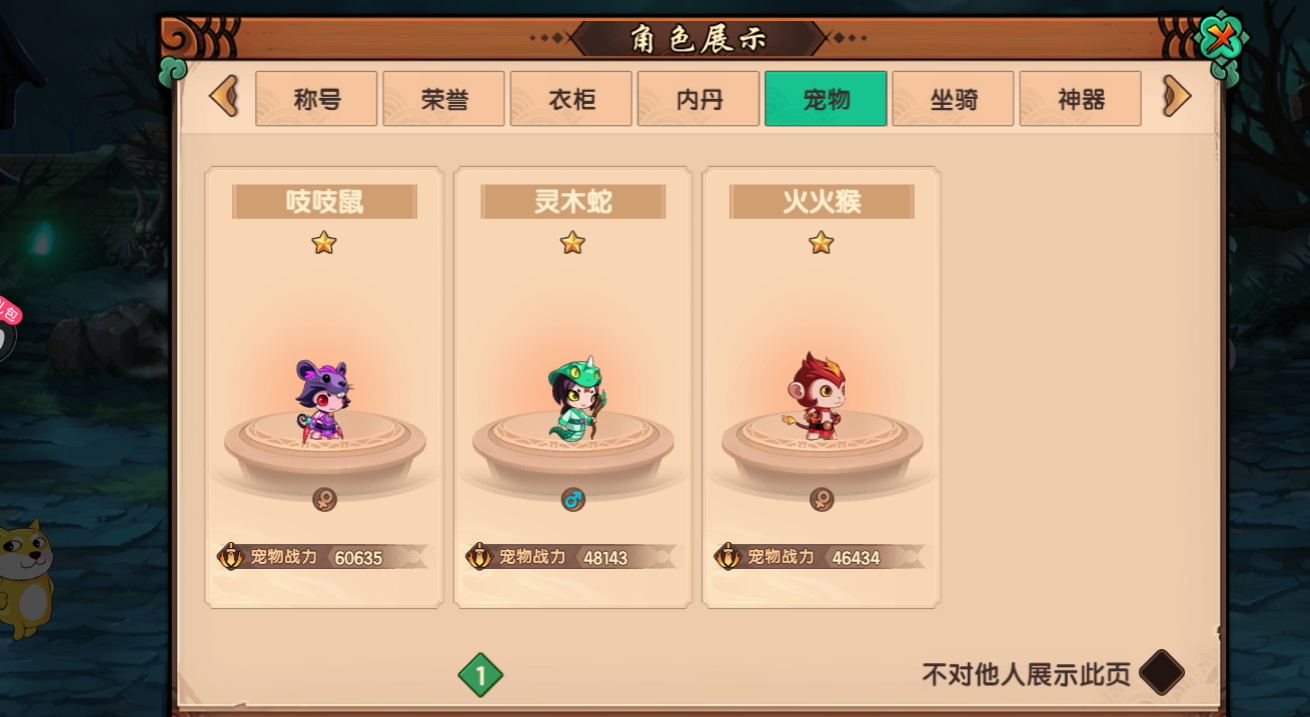Viewport: 1310px width, 717px height.
Task: Switch to the 称号 tab
Action: pos(316,99)
